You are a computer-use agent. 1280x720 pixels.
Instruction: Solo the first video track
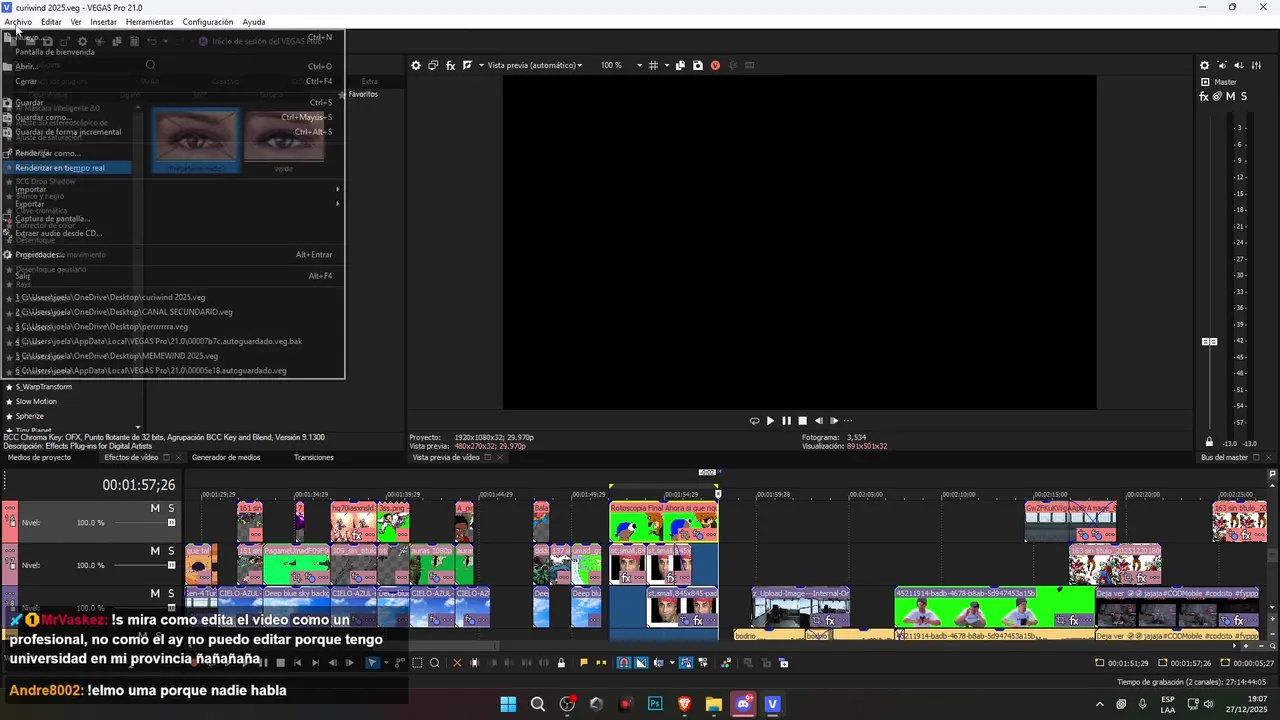[171, 508]
